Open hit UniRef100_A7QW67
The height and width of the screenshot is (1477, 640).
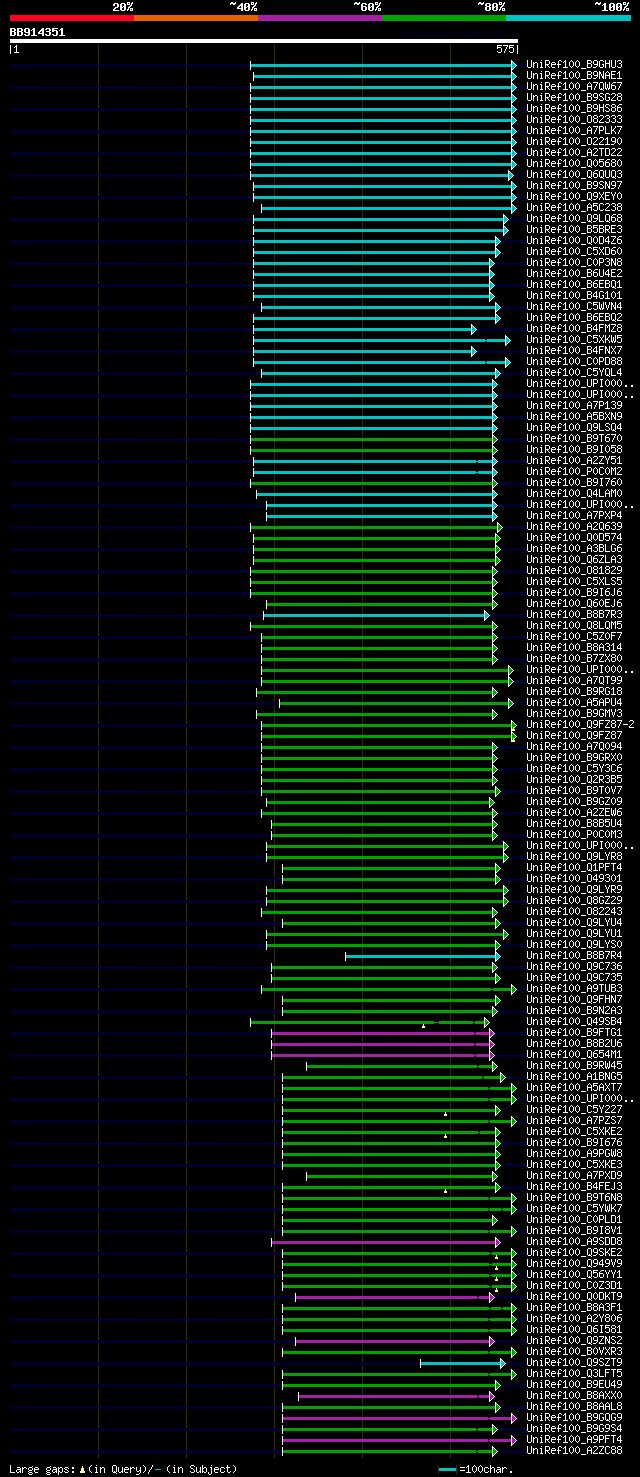click(574, 86)
